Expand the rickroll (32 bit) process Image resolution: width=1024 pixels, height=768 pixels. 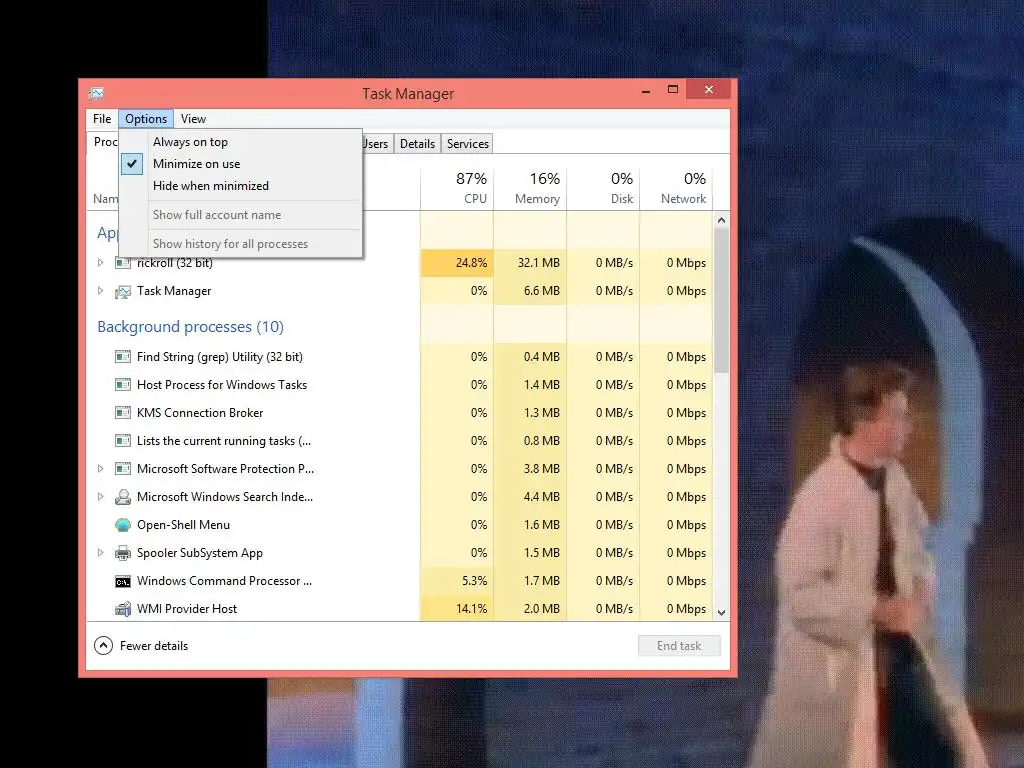(101, 263)
